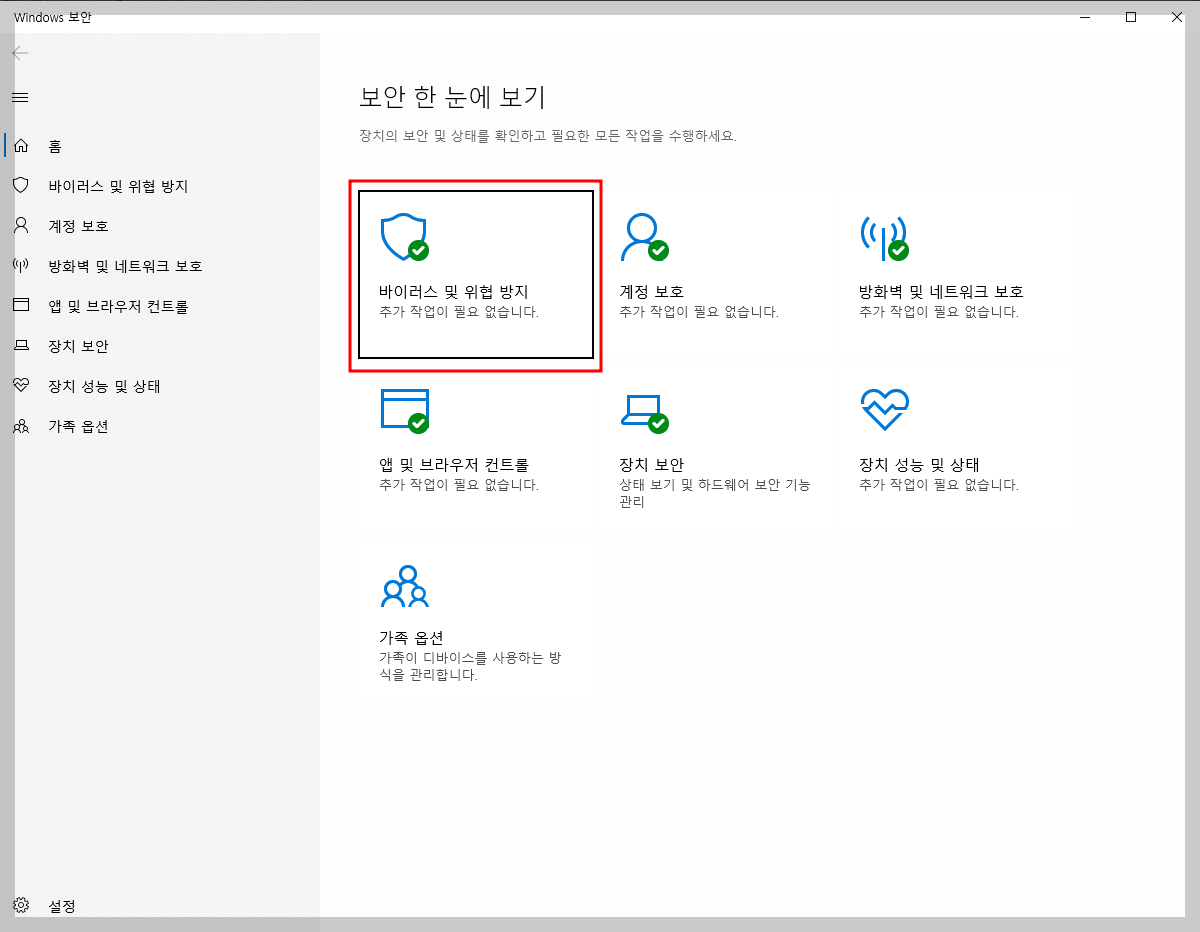Open 가족 옵션 in the sidebar
This screenshot has width=1200, height=932.
tap(78, 426)
